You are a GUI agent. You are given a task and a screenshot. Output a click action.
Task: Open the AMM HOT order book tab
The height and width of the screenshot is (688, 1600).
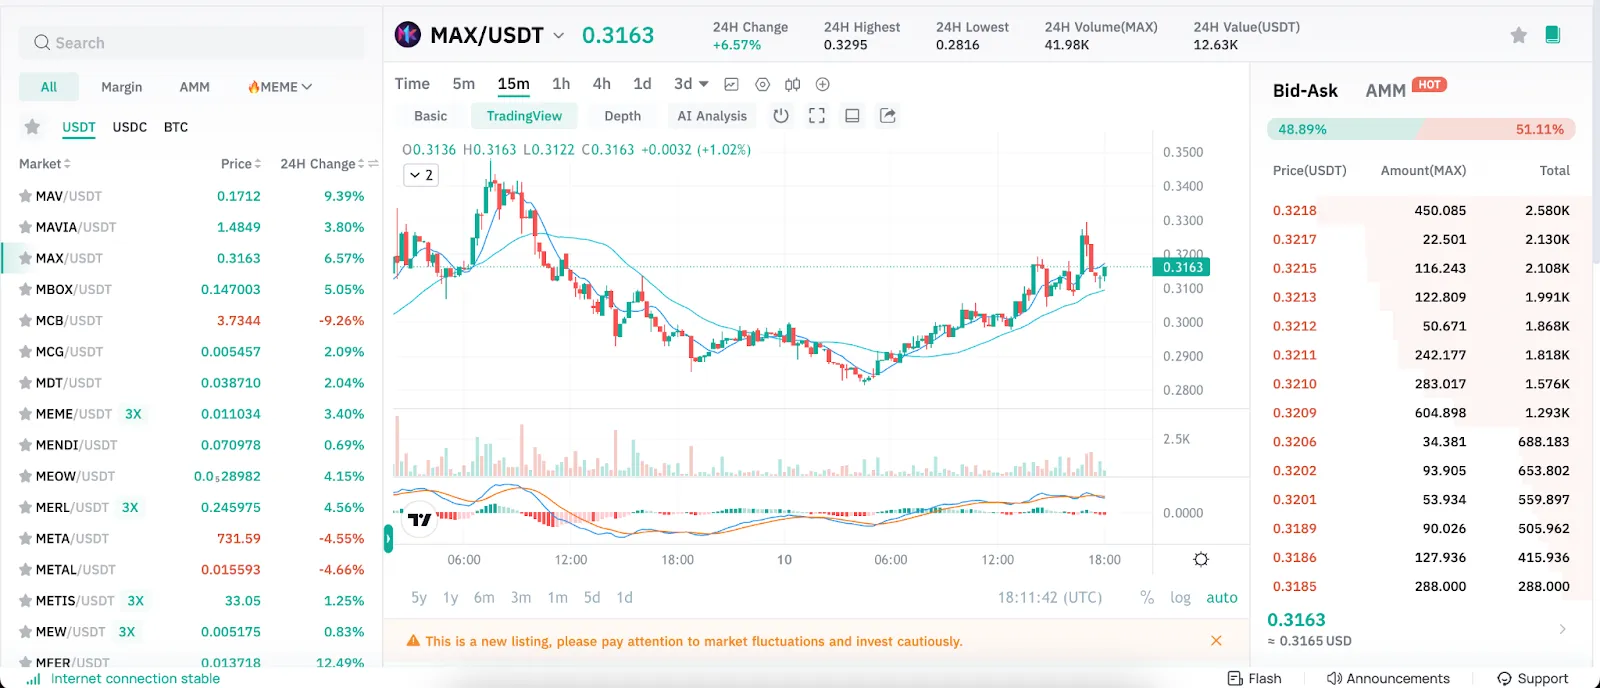coord(1406,90)
